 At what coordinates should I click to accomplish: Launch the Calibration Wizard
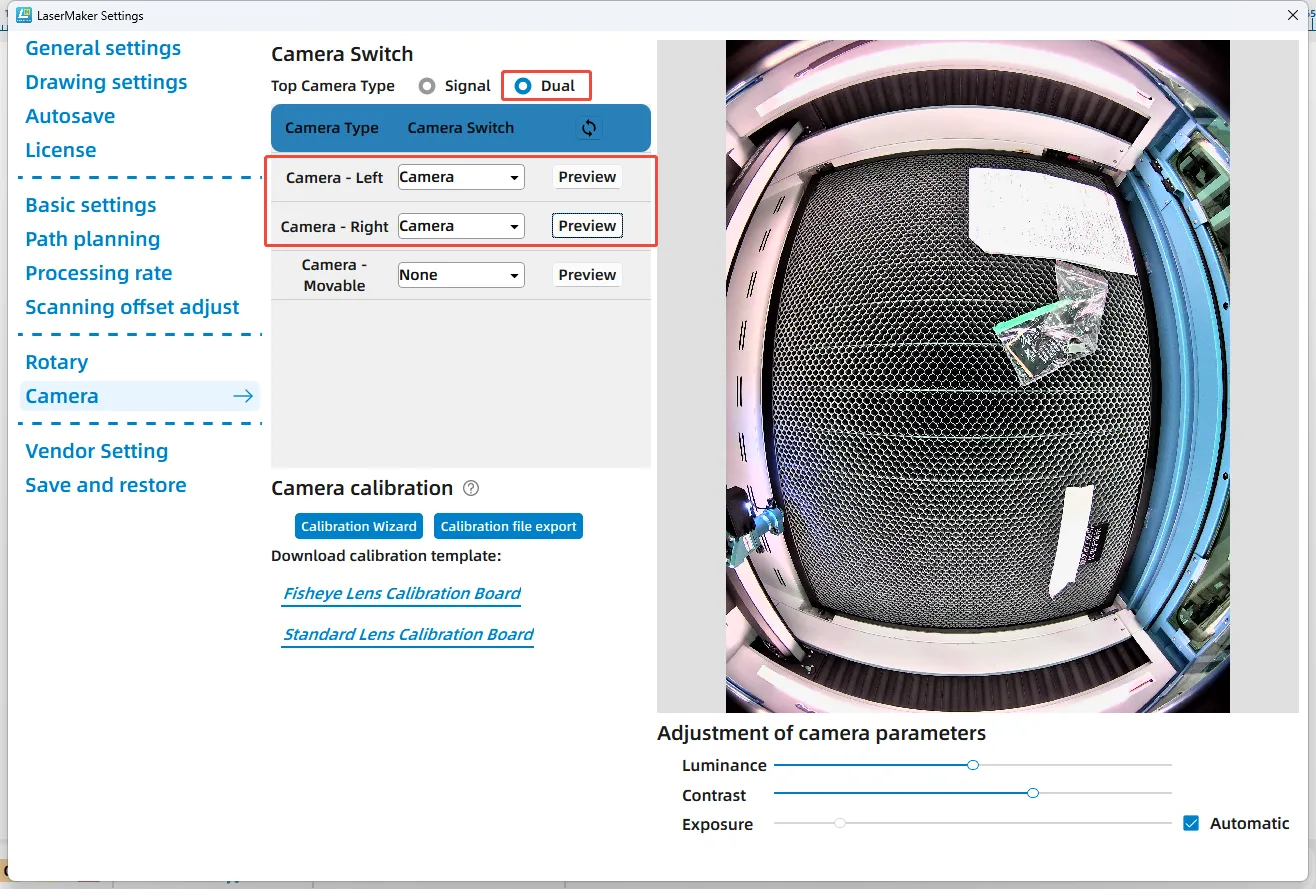coord(359,526)
